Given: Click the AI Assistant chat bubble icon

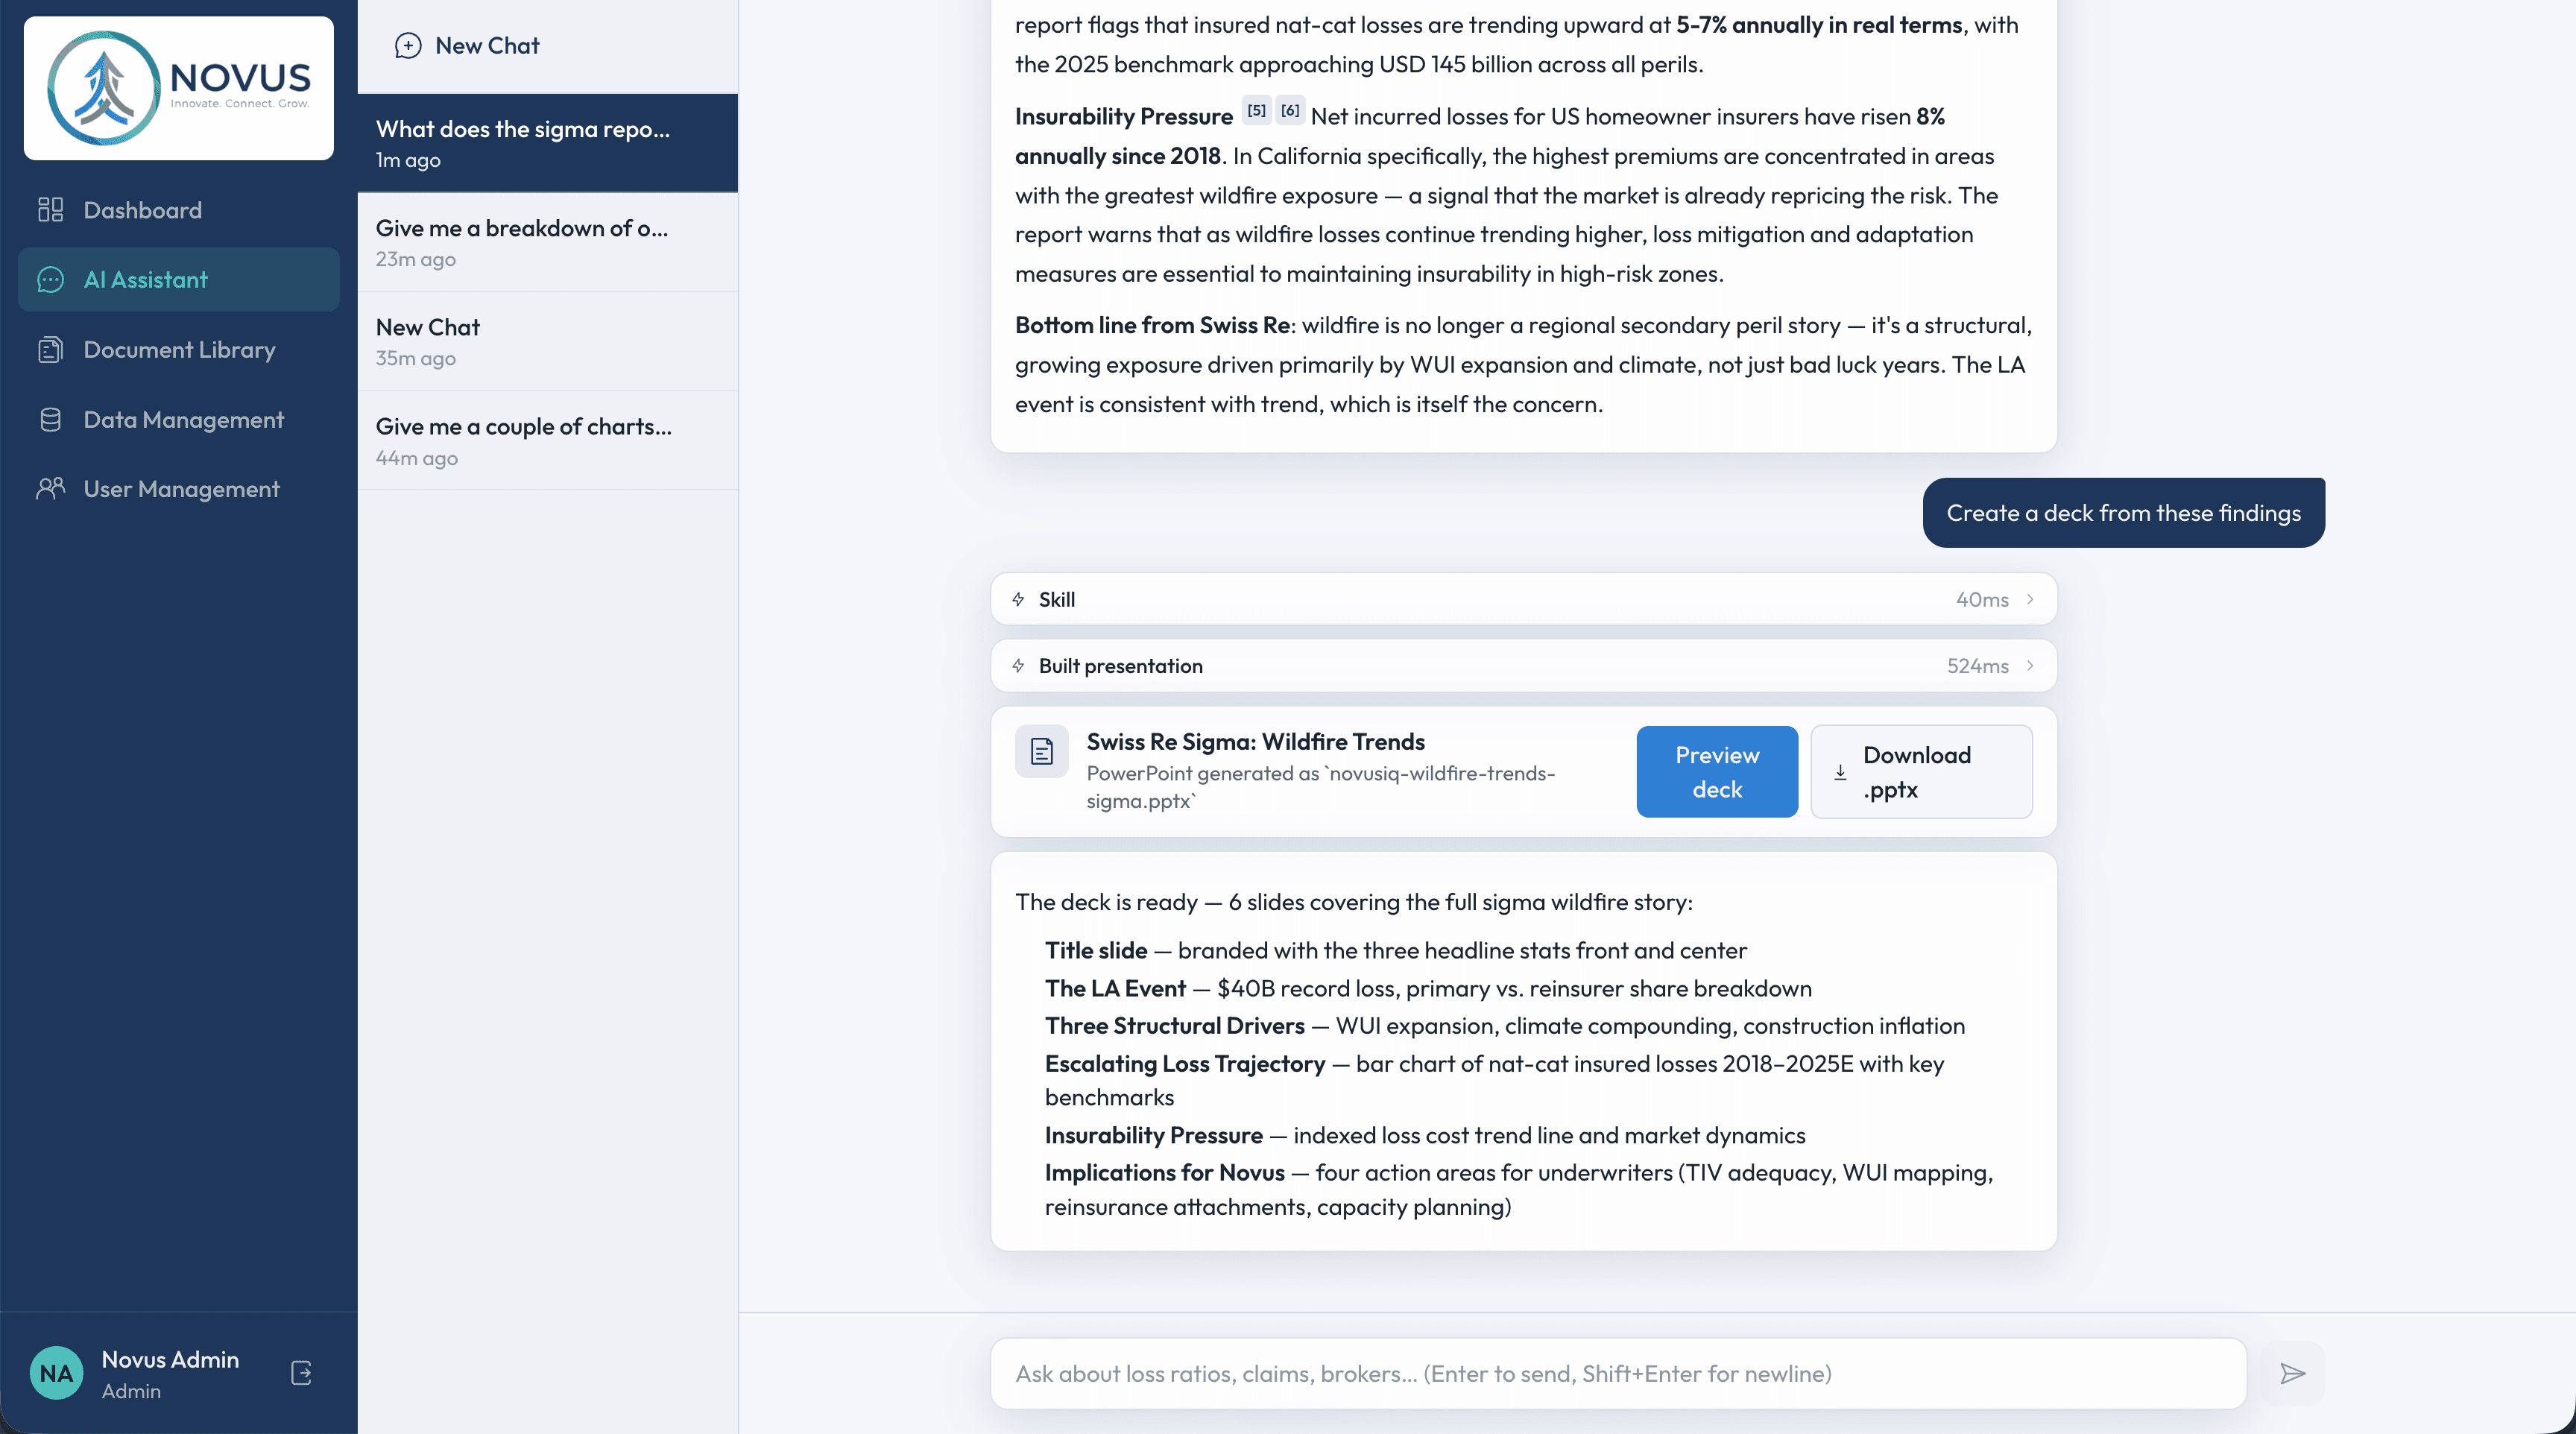Looking at the screenshot, I should pyautogui.click(x=50, y=280).
